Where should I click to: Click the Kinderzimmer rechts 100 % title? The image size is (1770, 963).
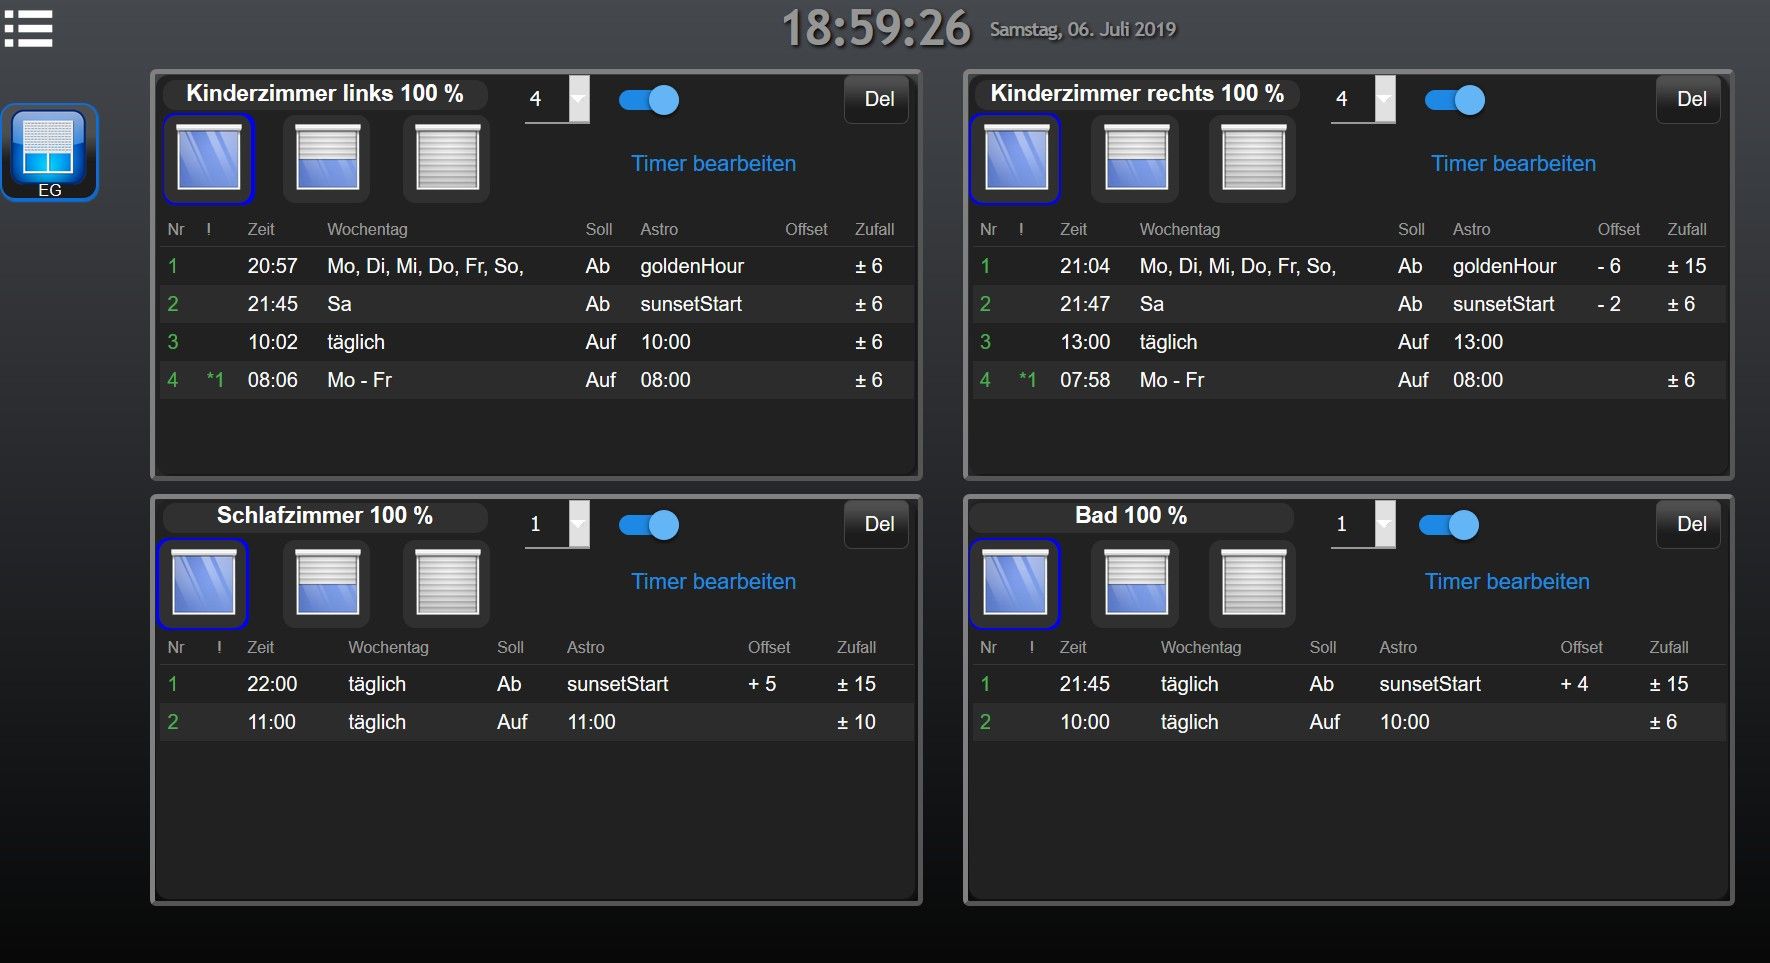pyautogui.click(x=1137, y=94)
